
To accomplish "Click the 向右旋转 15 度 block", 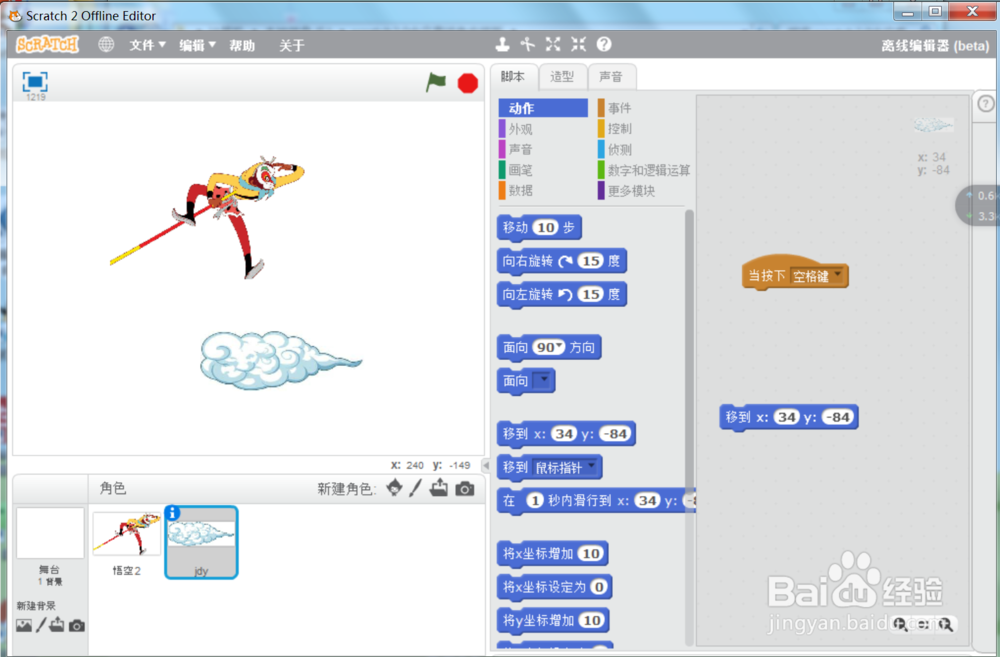I will 562,261.
